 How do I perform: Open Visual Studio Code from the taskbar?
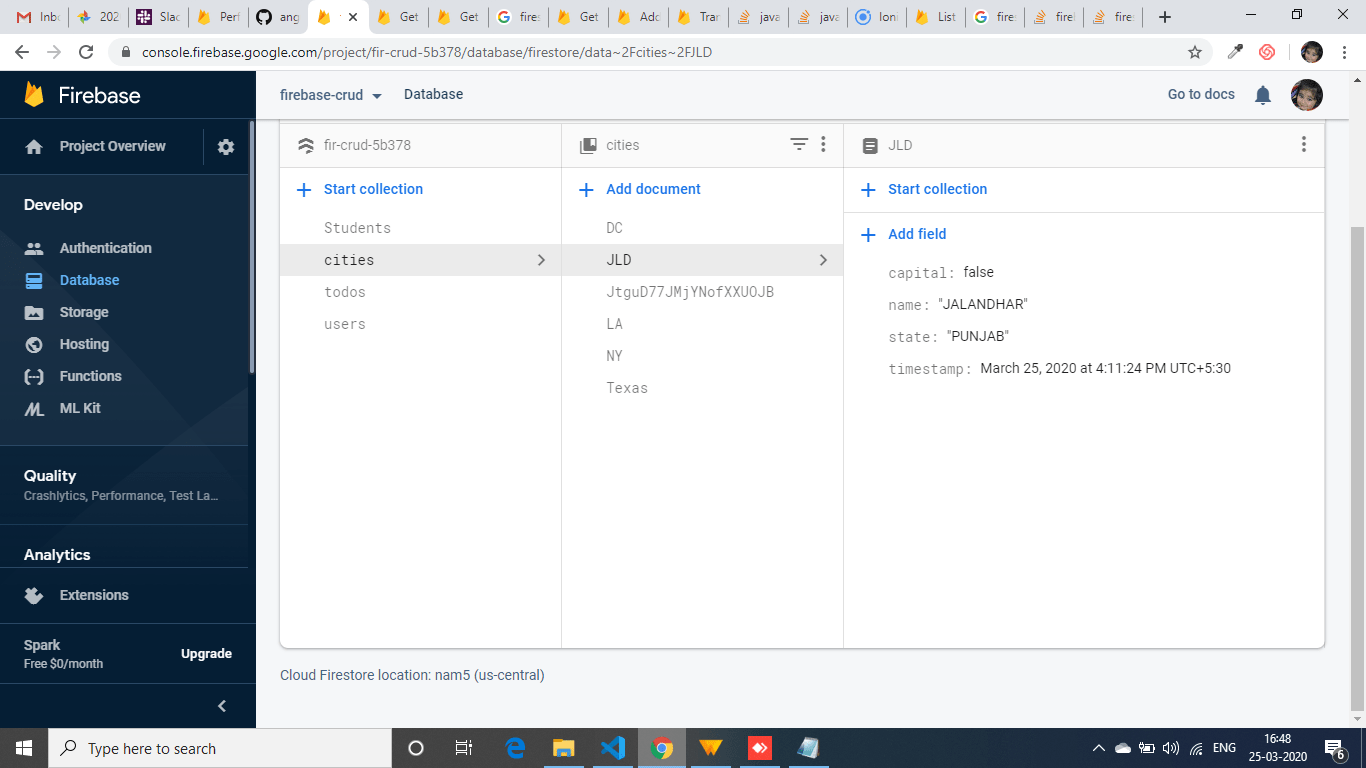(x=613, y=747)
